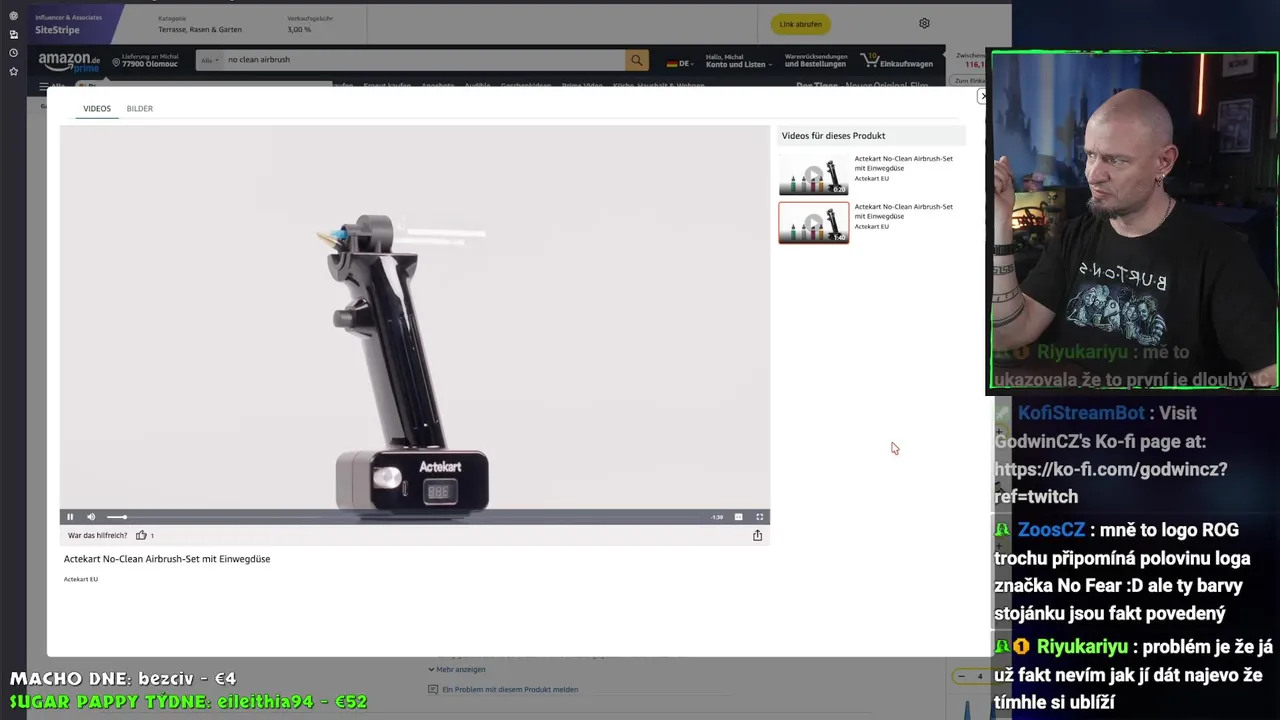
Task: Click sidebar second square icon
Action: (13, 34)
